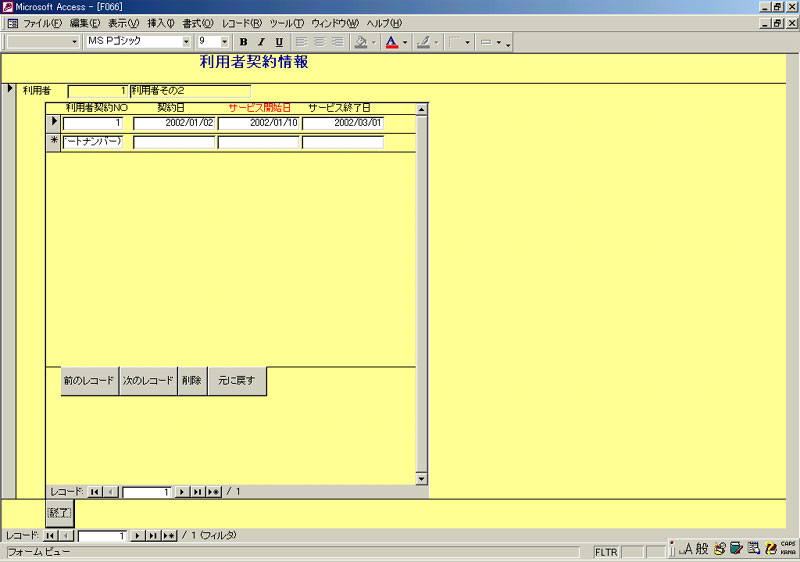The image size is (800, 562).
Task: Open the MS Pゴシック font name dropdown
Action: [186, 42]
